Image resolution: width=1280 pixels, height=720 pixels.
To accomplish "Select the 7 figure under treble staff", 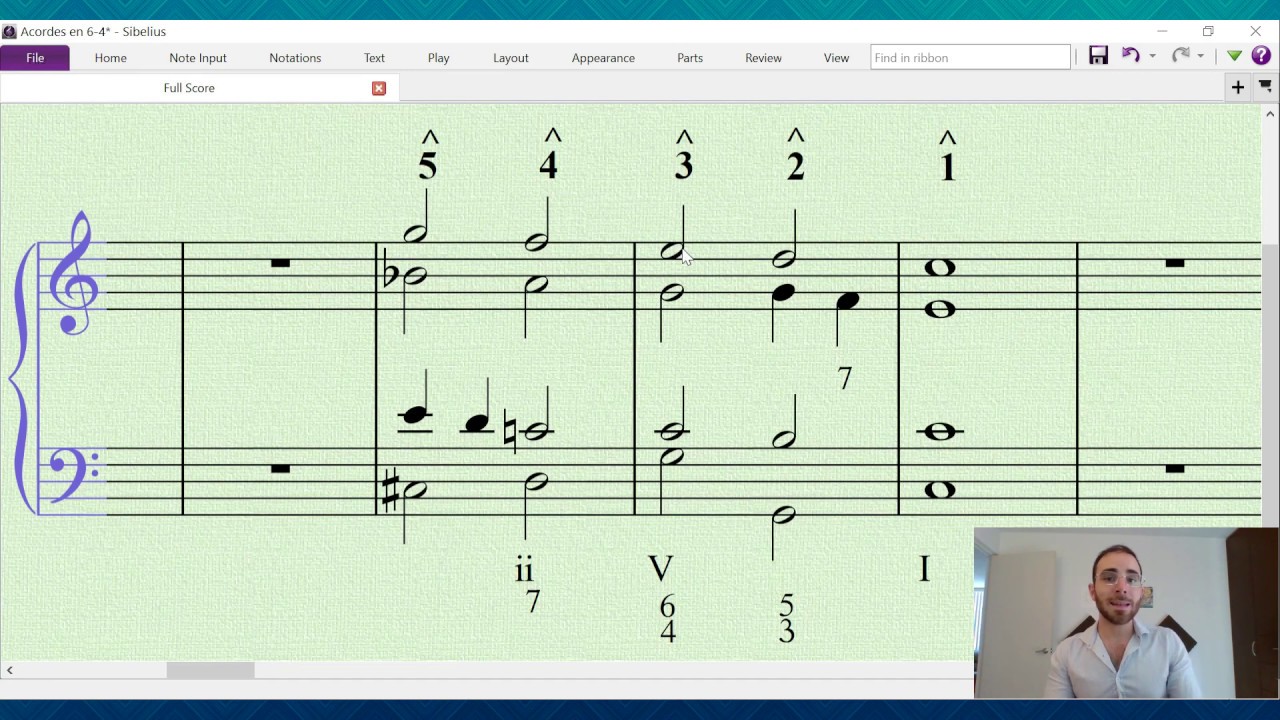I will pyautogui.click(x=845, y=378).
